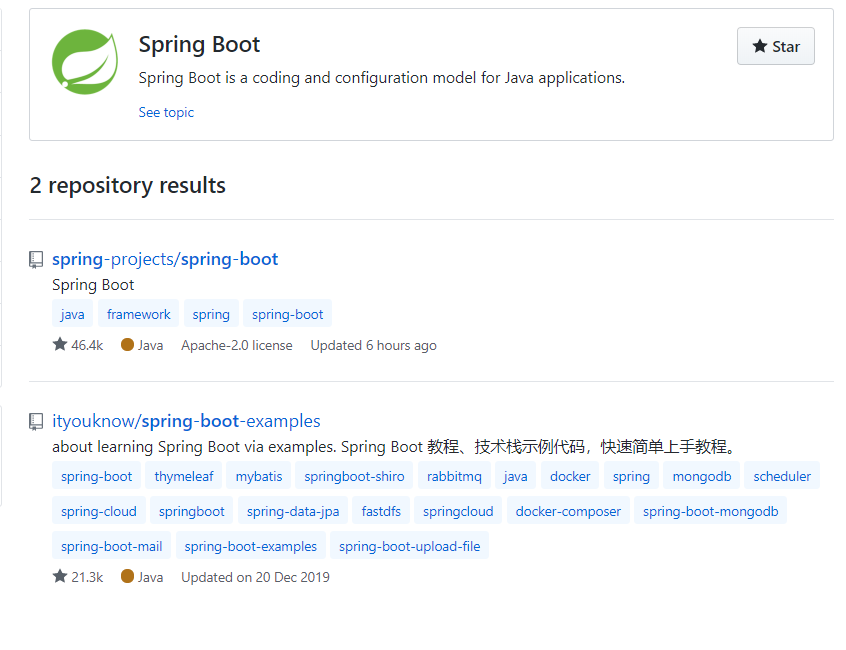
Task: Click repository icon beside spring-projects/spring-boot
Action: [x=36, y=259]
